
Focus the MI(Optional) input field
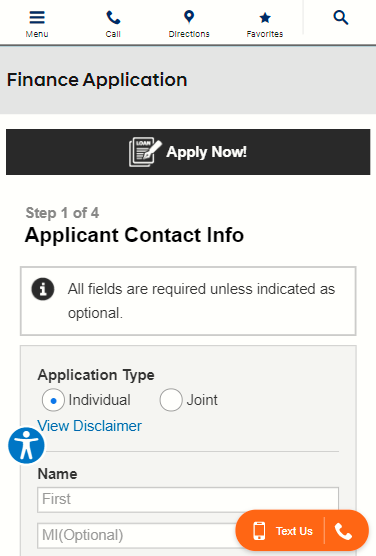click(x=137, y=535)
